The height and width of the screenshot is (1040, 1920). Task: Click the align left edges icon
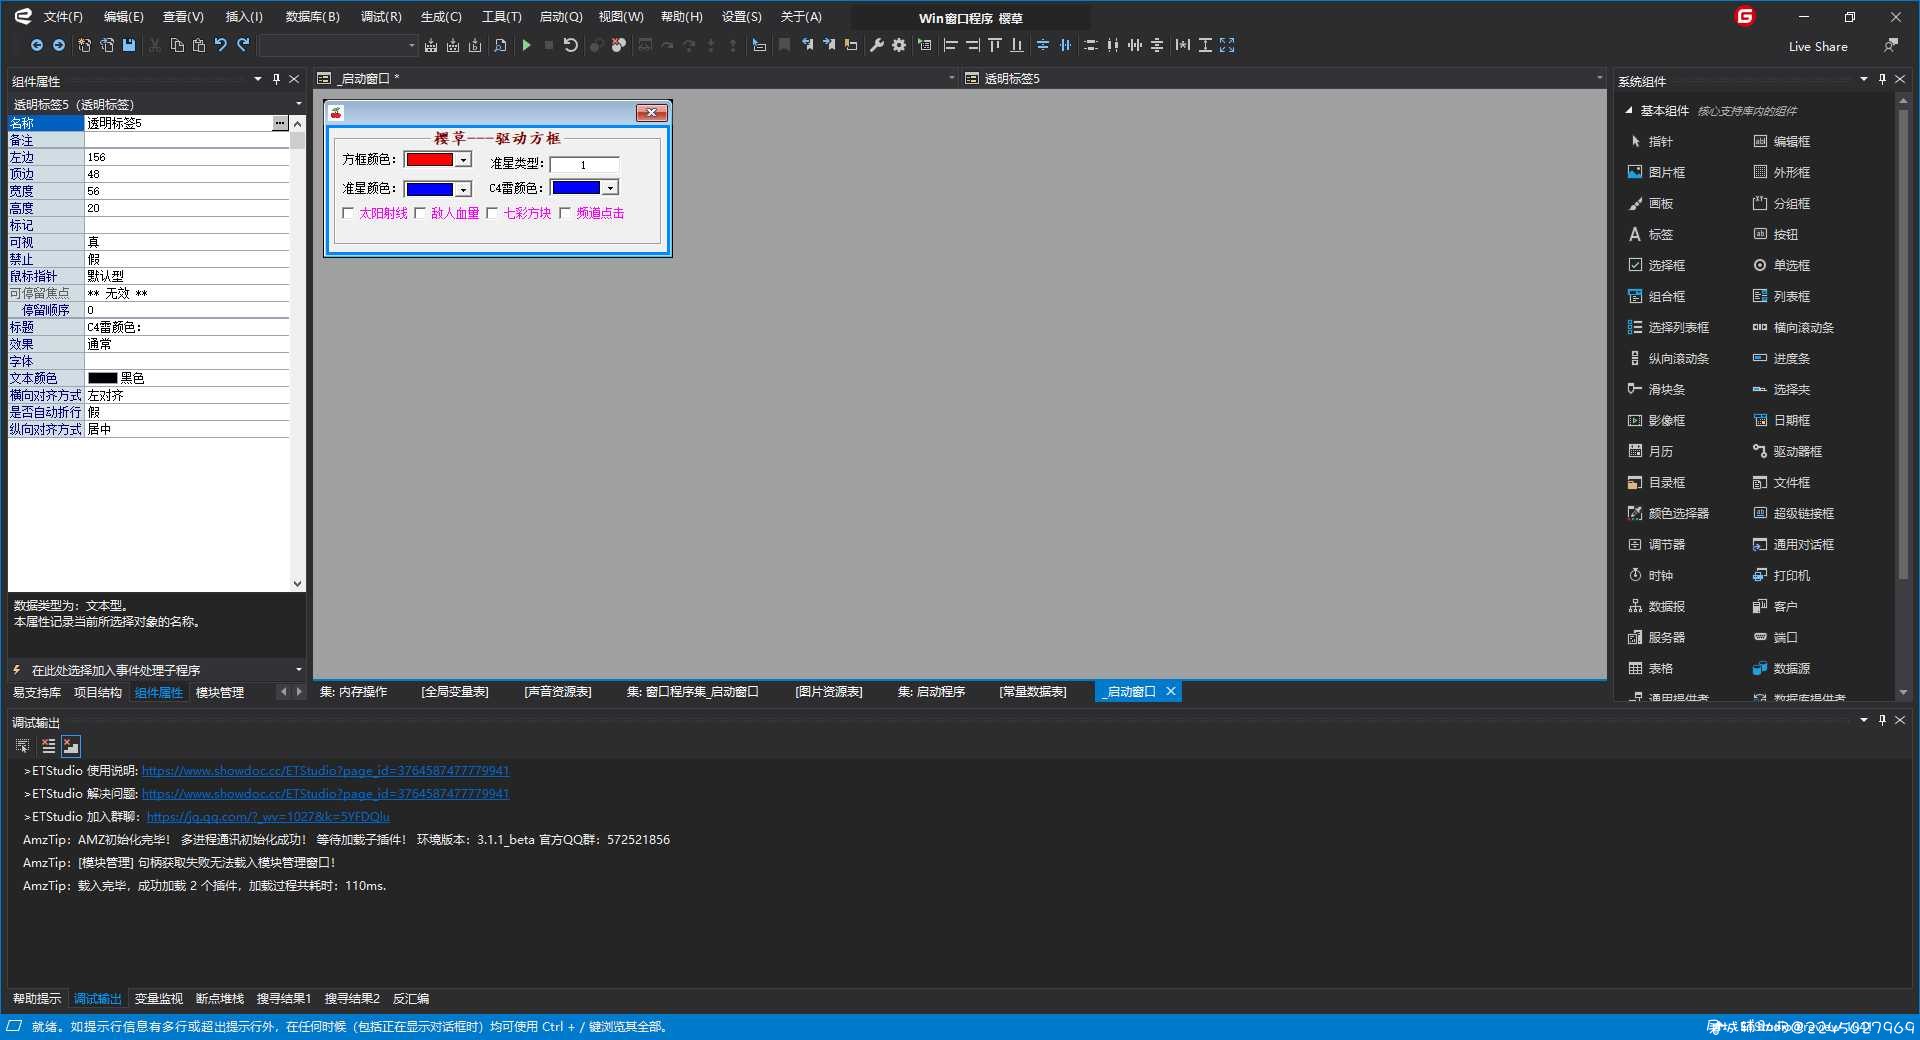click(x=951, y=45)
